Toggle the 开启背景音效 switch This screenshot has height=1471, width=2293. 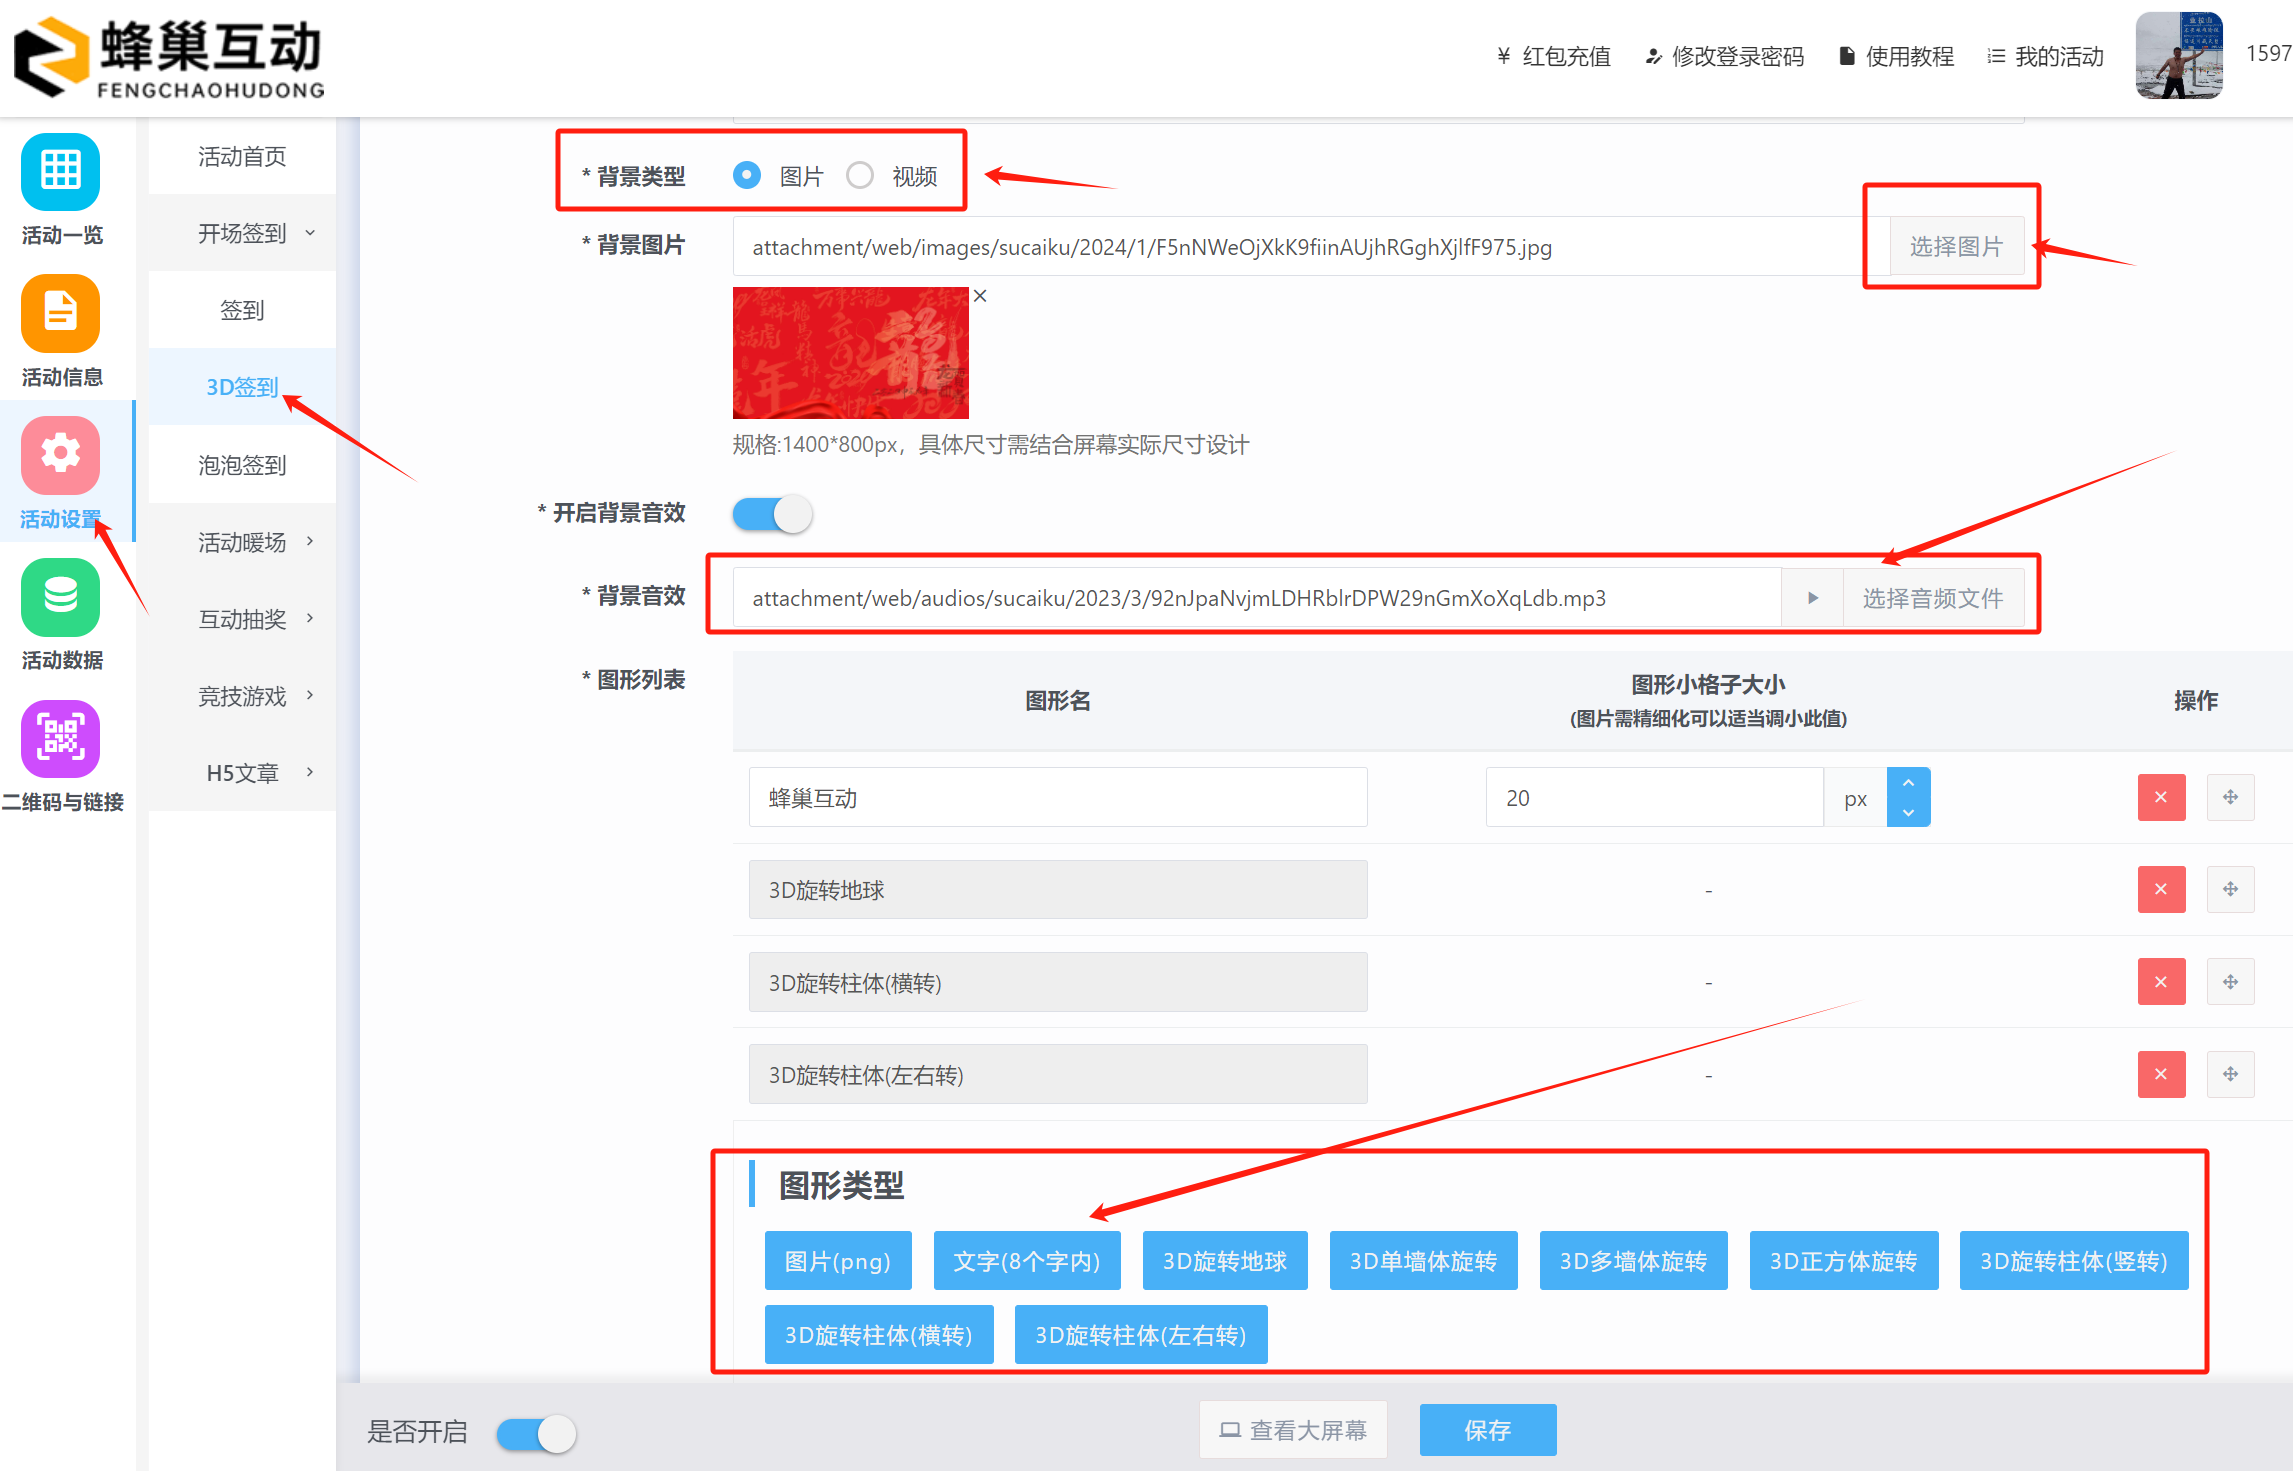point(772,514)
